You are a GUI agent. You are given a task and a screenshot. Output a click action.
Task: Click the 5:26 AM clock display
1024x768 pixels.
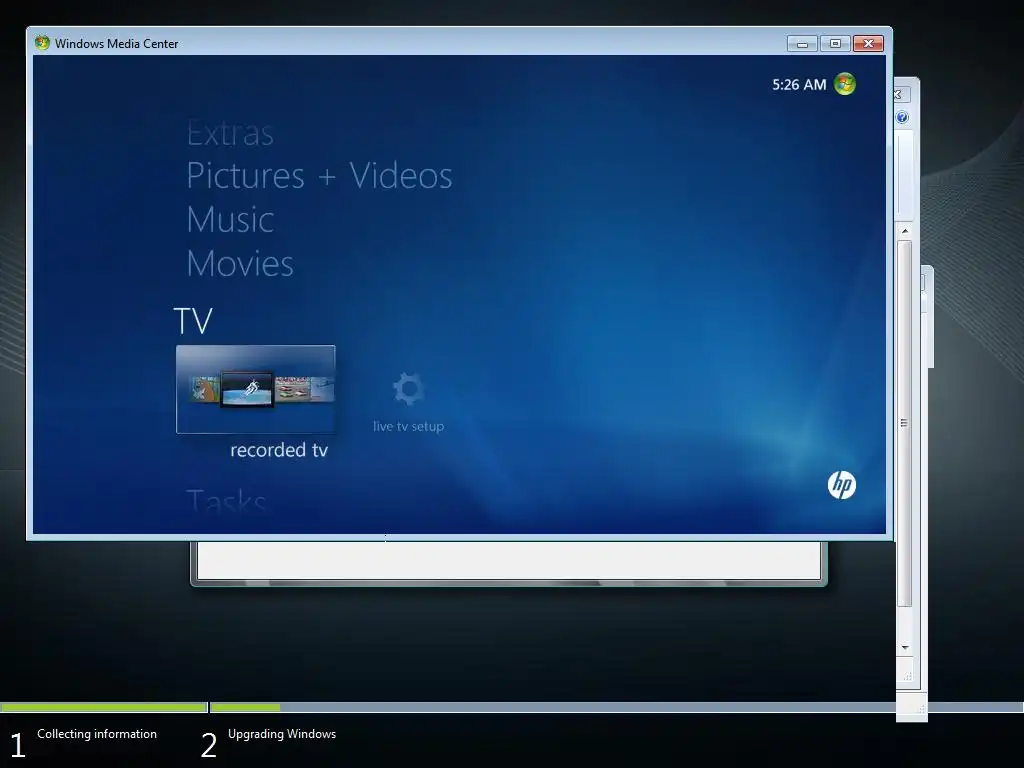click(x=799, y=85)
